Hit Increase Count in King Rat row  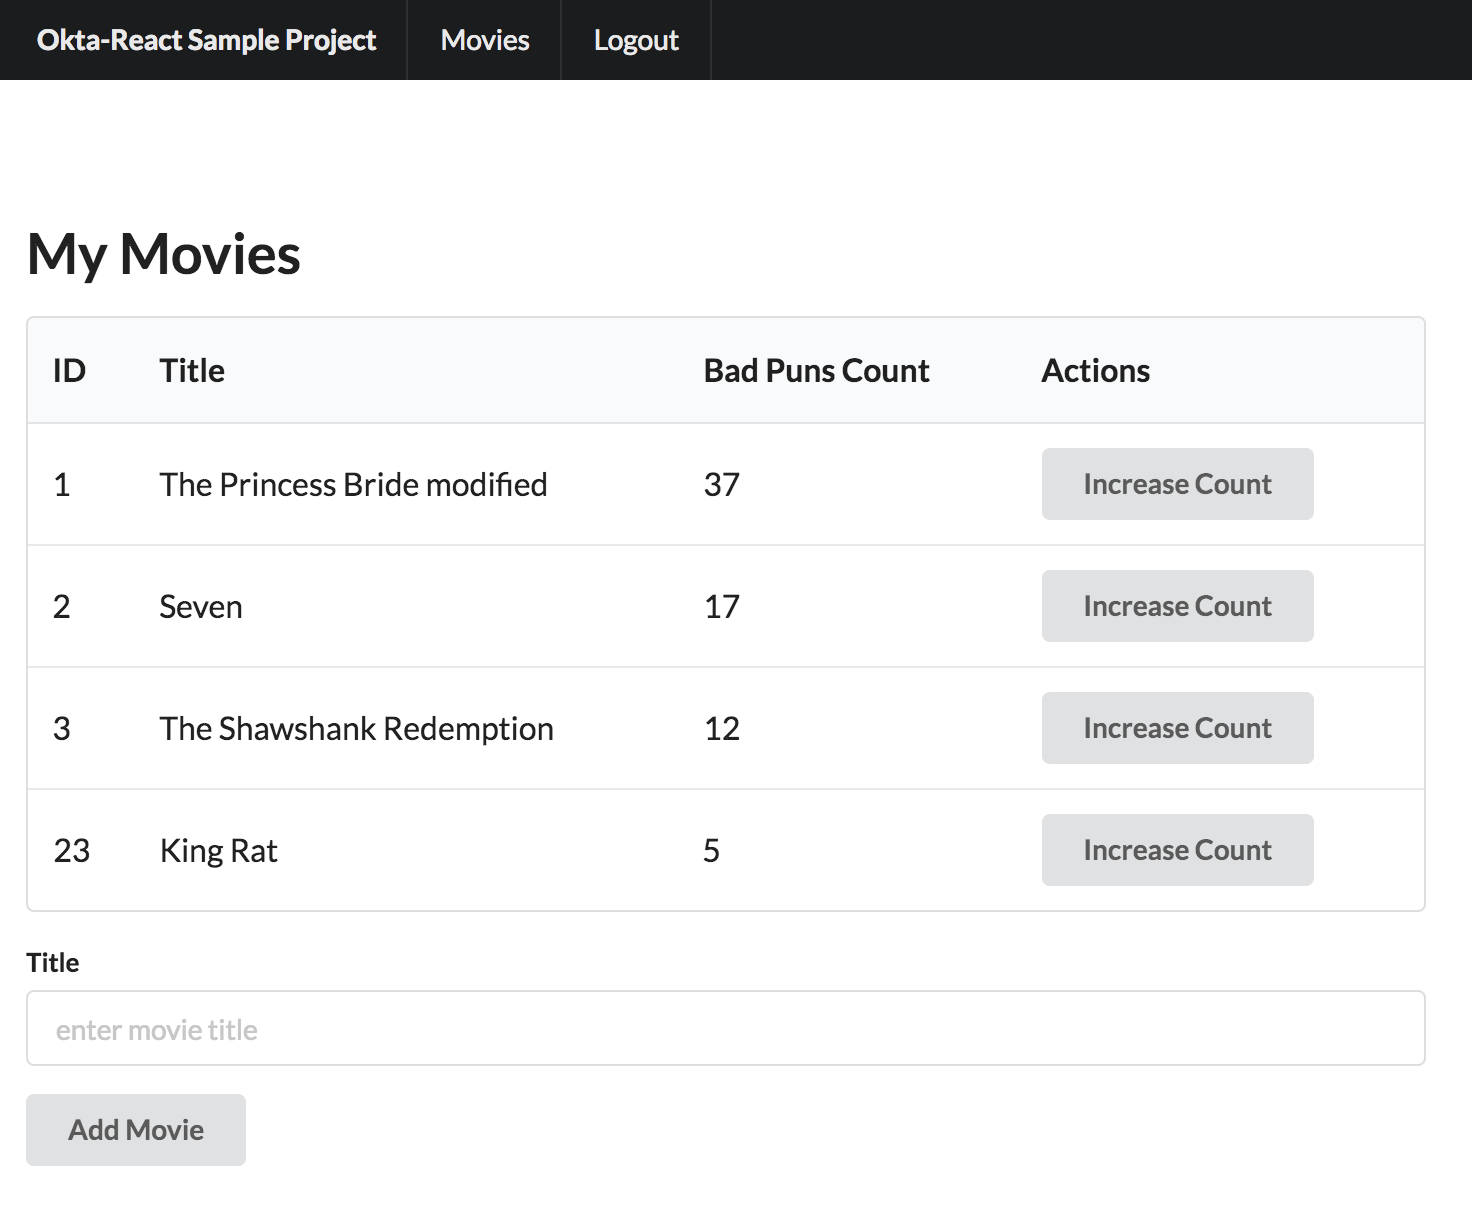pyautogui.click(x=1177, y=850)
